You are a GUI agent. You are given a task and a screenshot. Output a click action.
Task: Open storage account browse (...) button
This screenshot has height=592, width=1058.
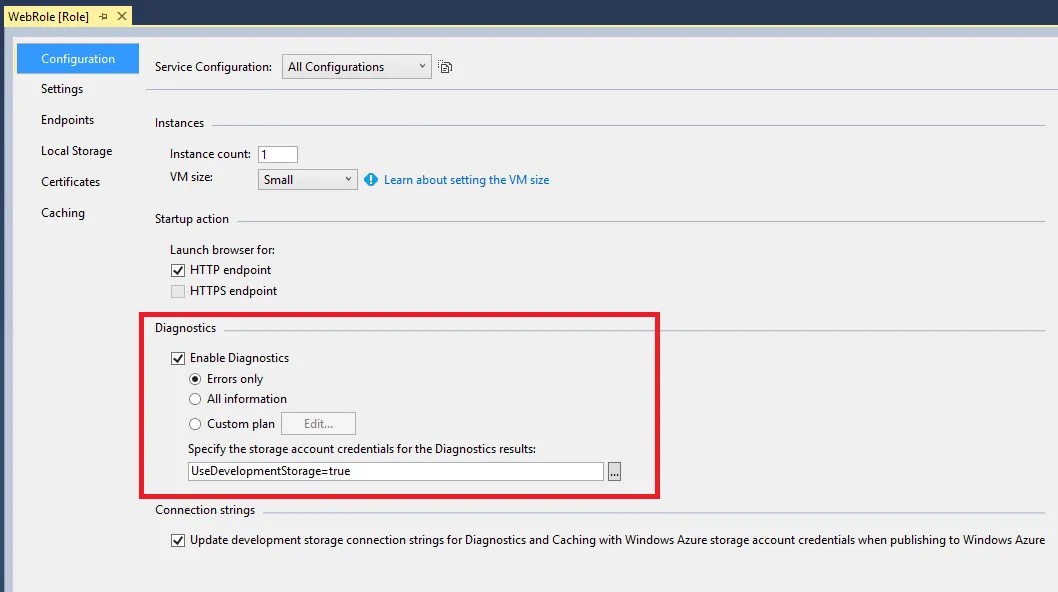coord(614,471)
